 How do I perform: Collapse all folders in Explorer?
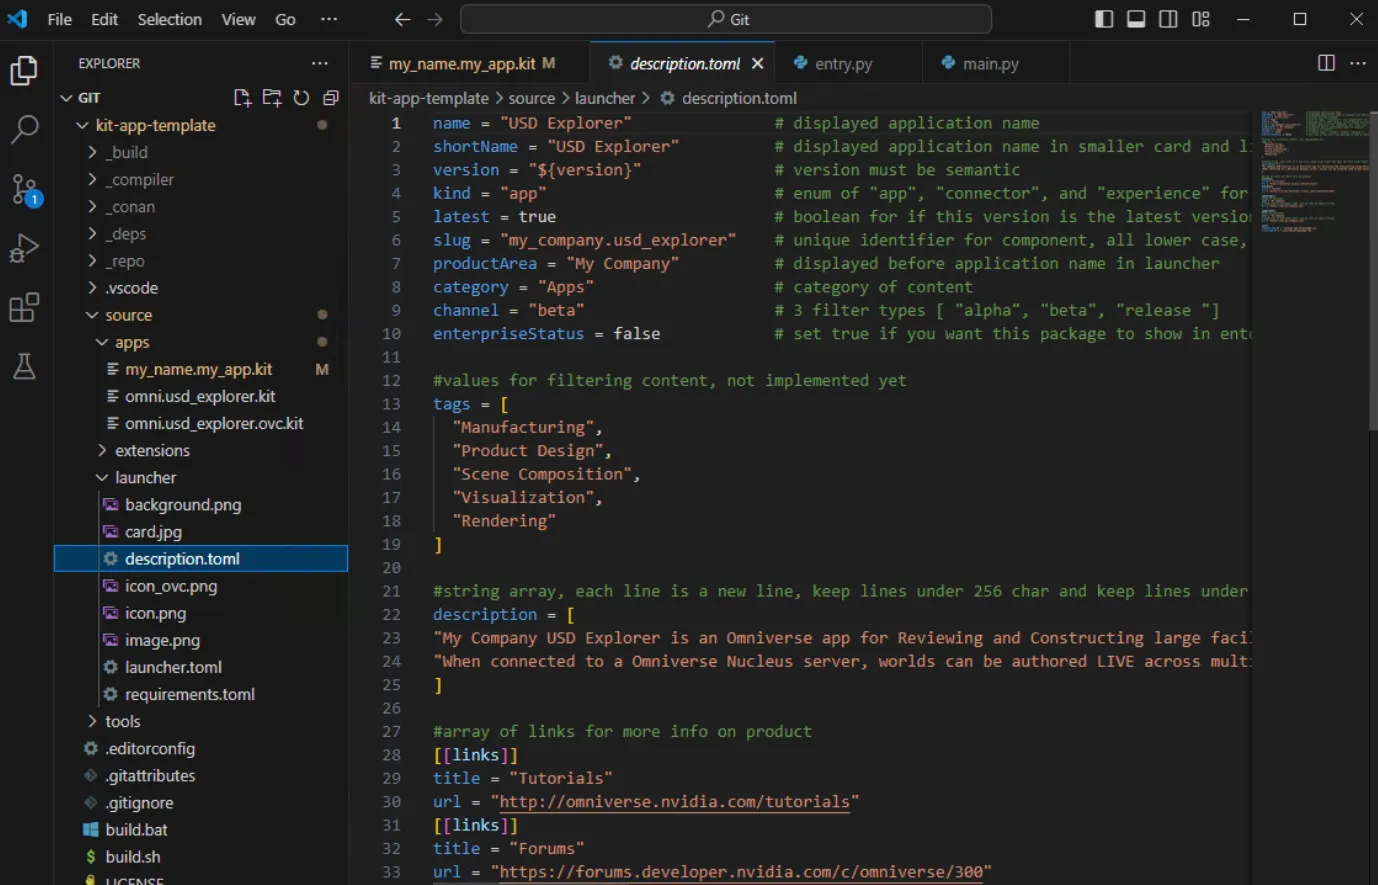coord(331,97)
